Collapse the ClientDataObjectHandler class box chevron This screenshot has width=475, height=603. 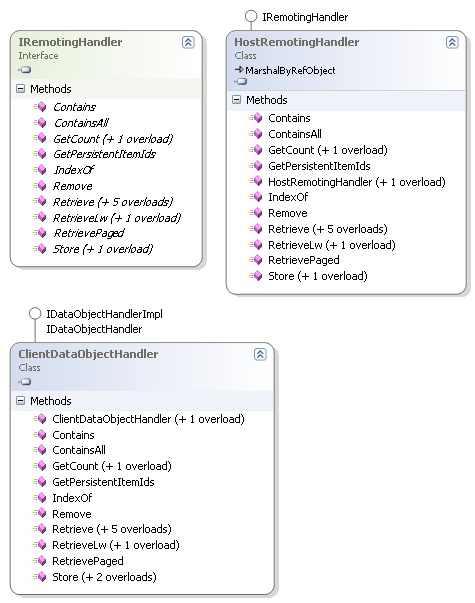coord(260,354)
